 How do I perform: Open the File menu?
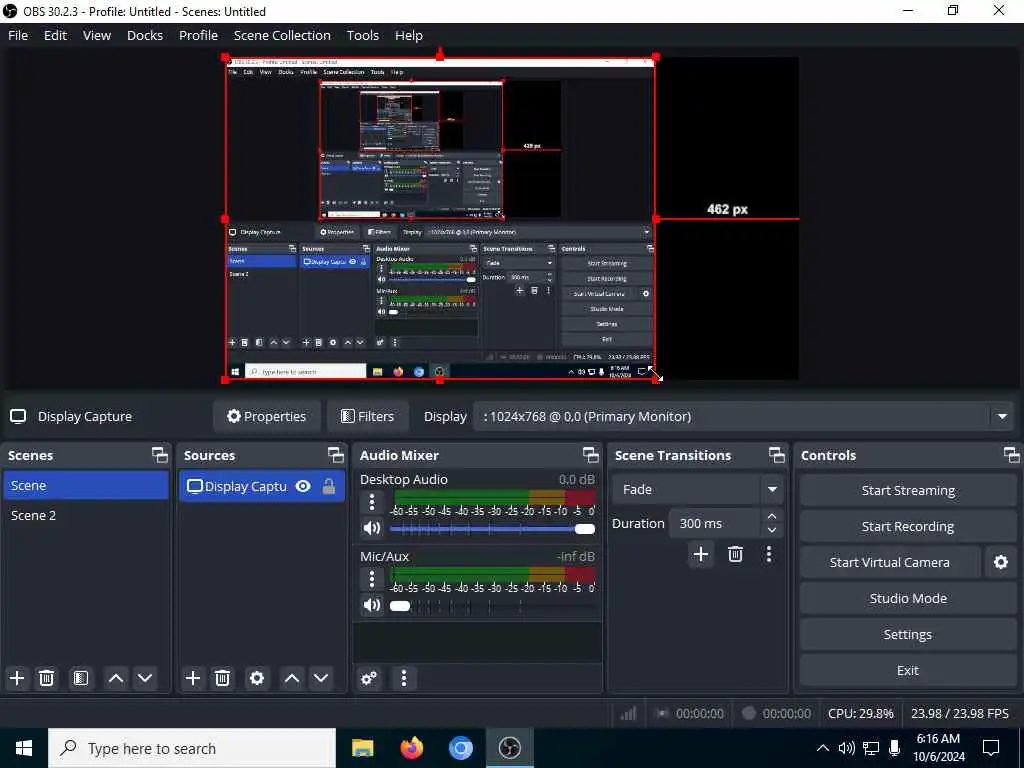pos(18,35)
